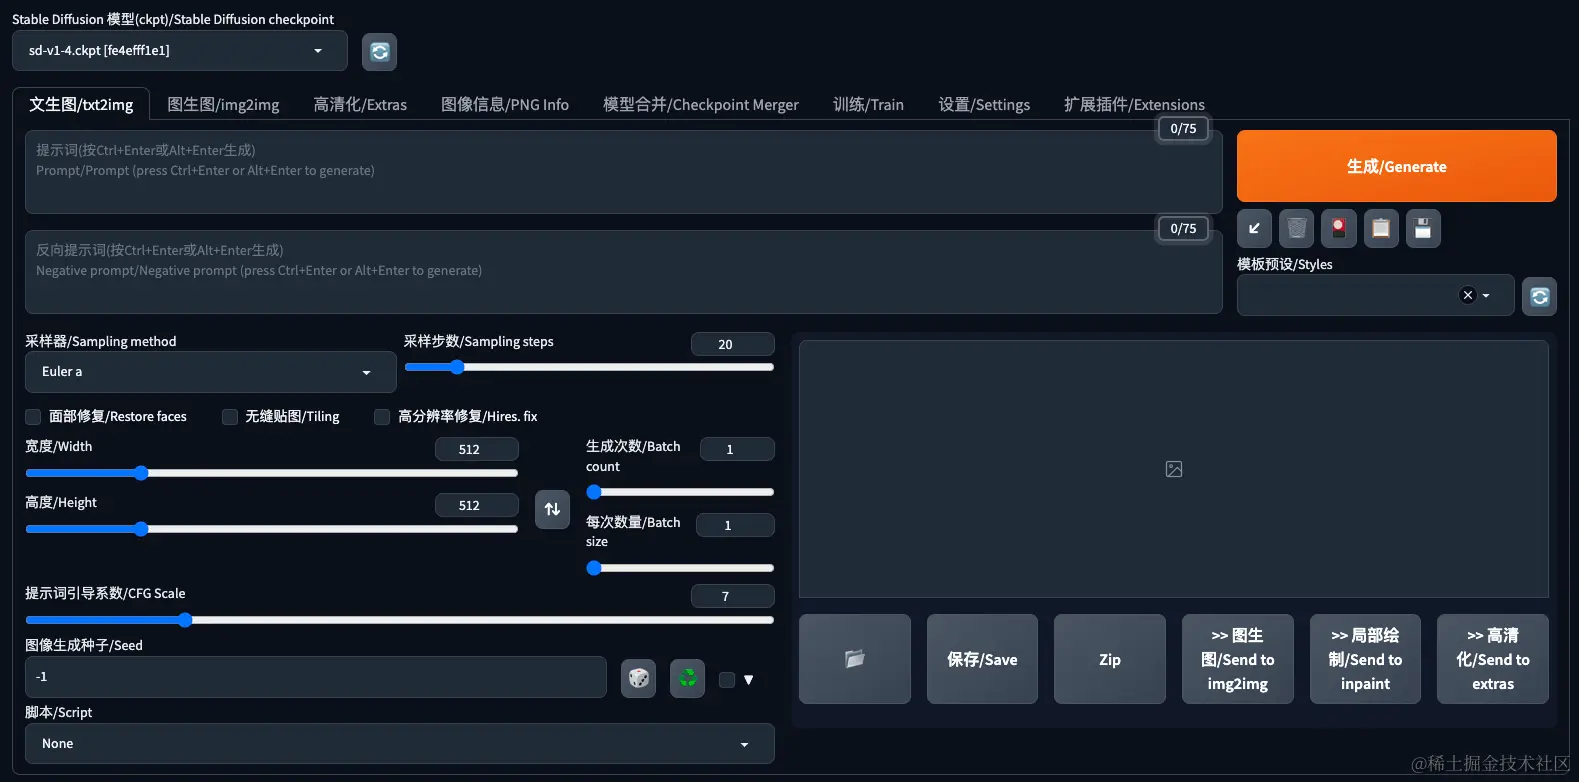Adjust the Sampling steps slider
Viewport: 1579px width, 782px height.
[x=589, y=367]
